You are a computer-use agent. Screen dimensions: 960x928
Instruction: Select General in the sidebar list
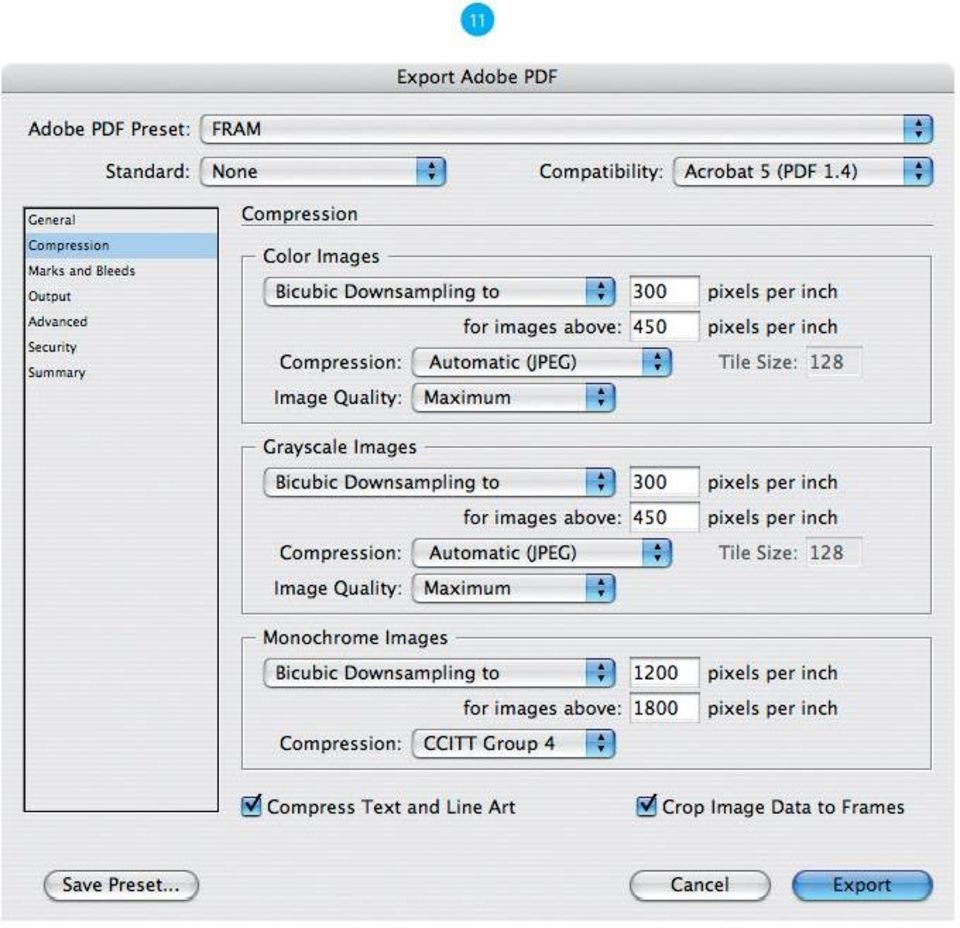(x=121, y=220)
